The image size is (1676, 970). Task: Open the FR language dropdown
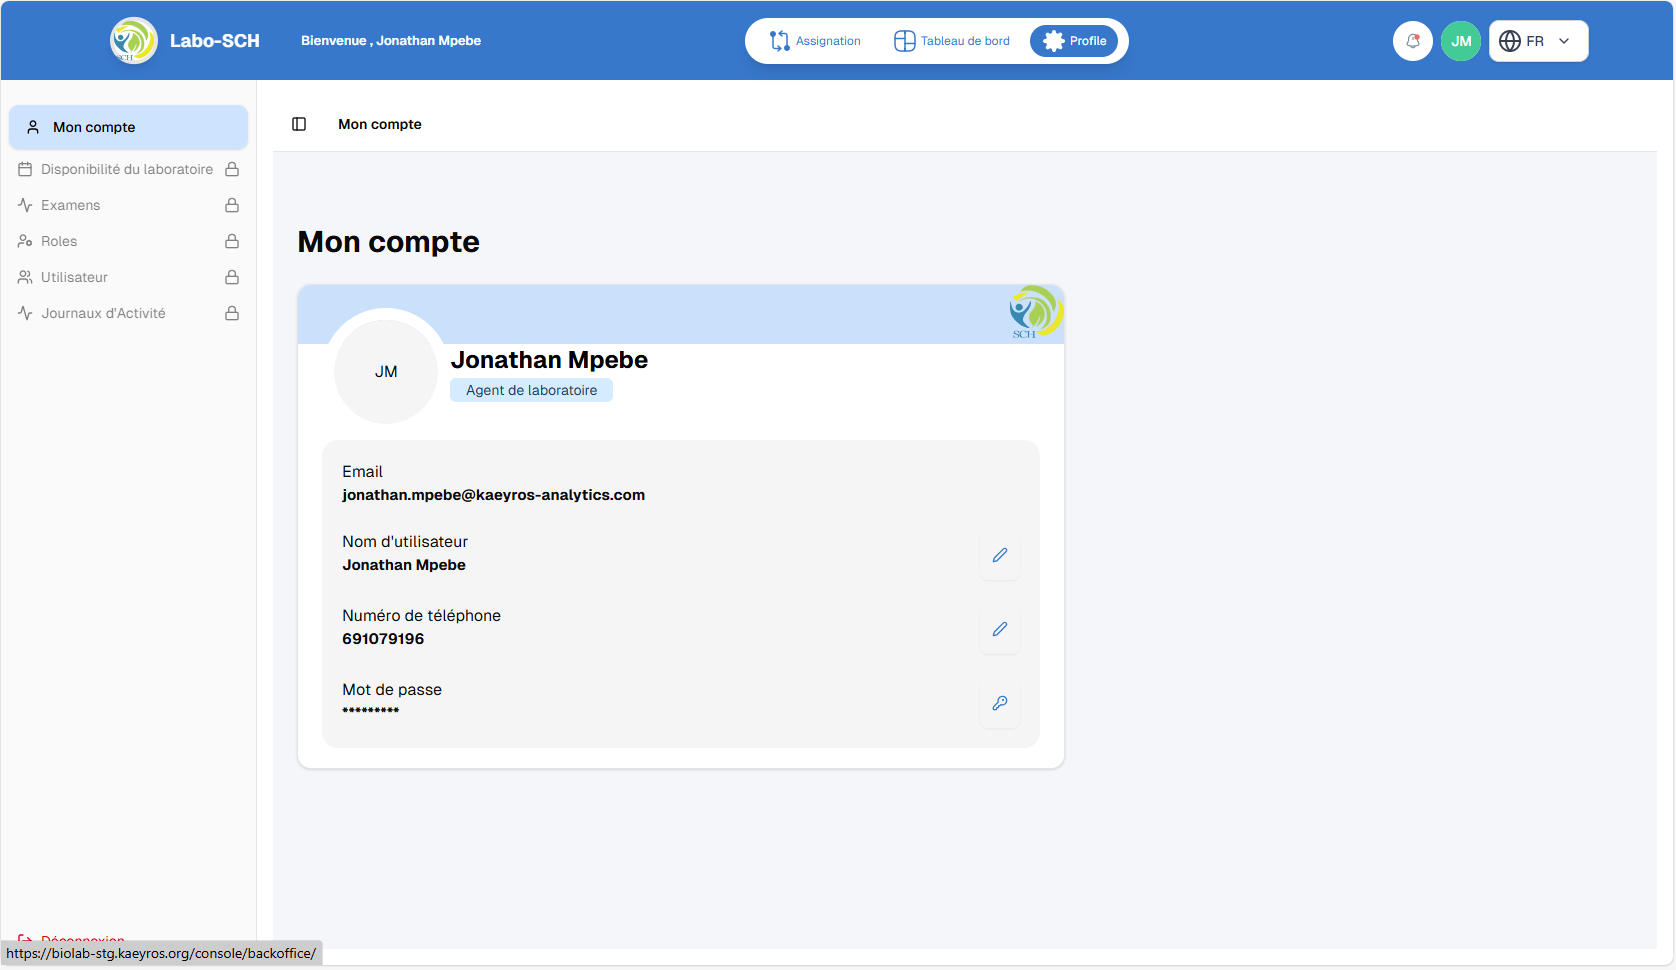(1537, 41)
